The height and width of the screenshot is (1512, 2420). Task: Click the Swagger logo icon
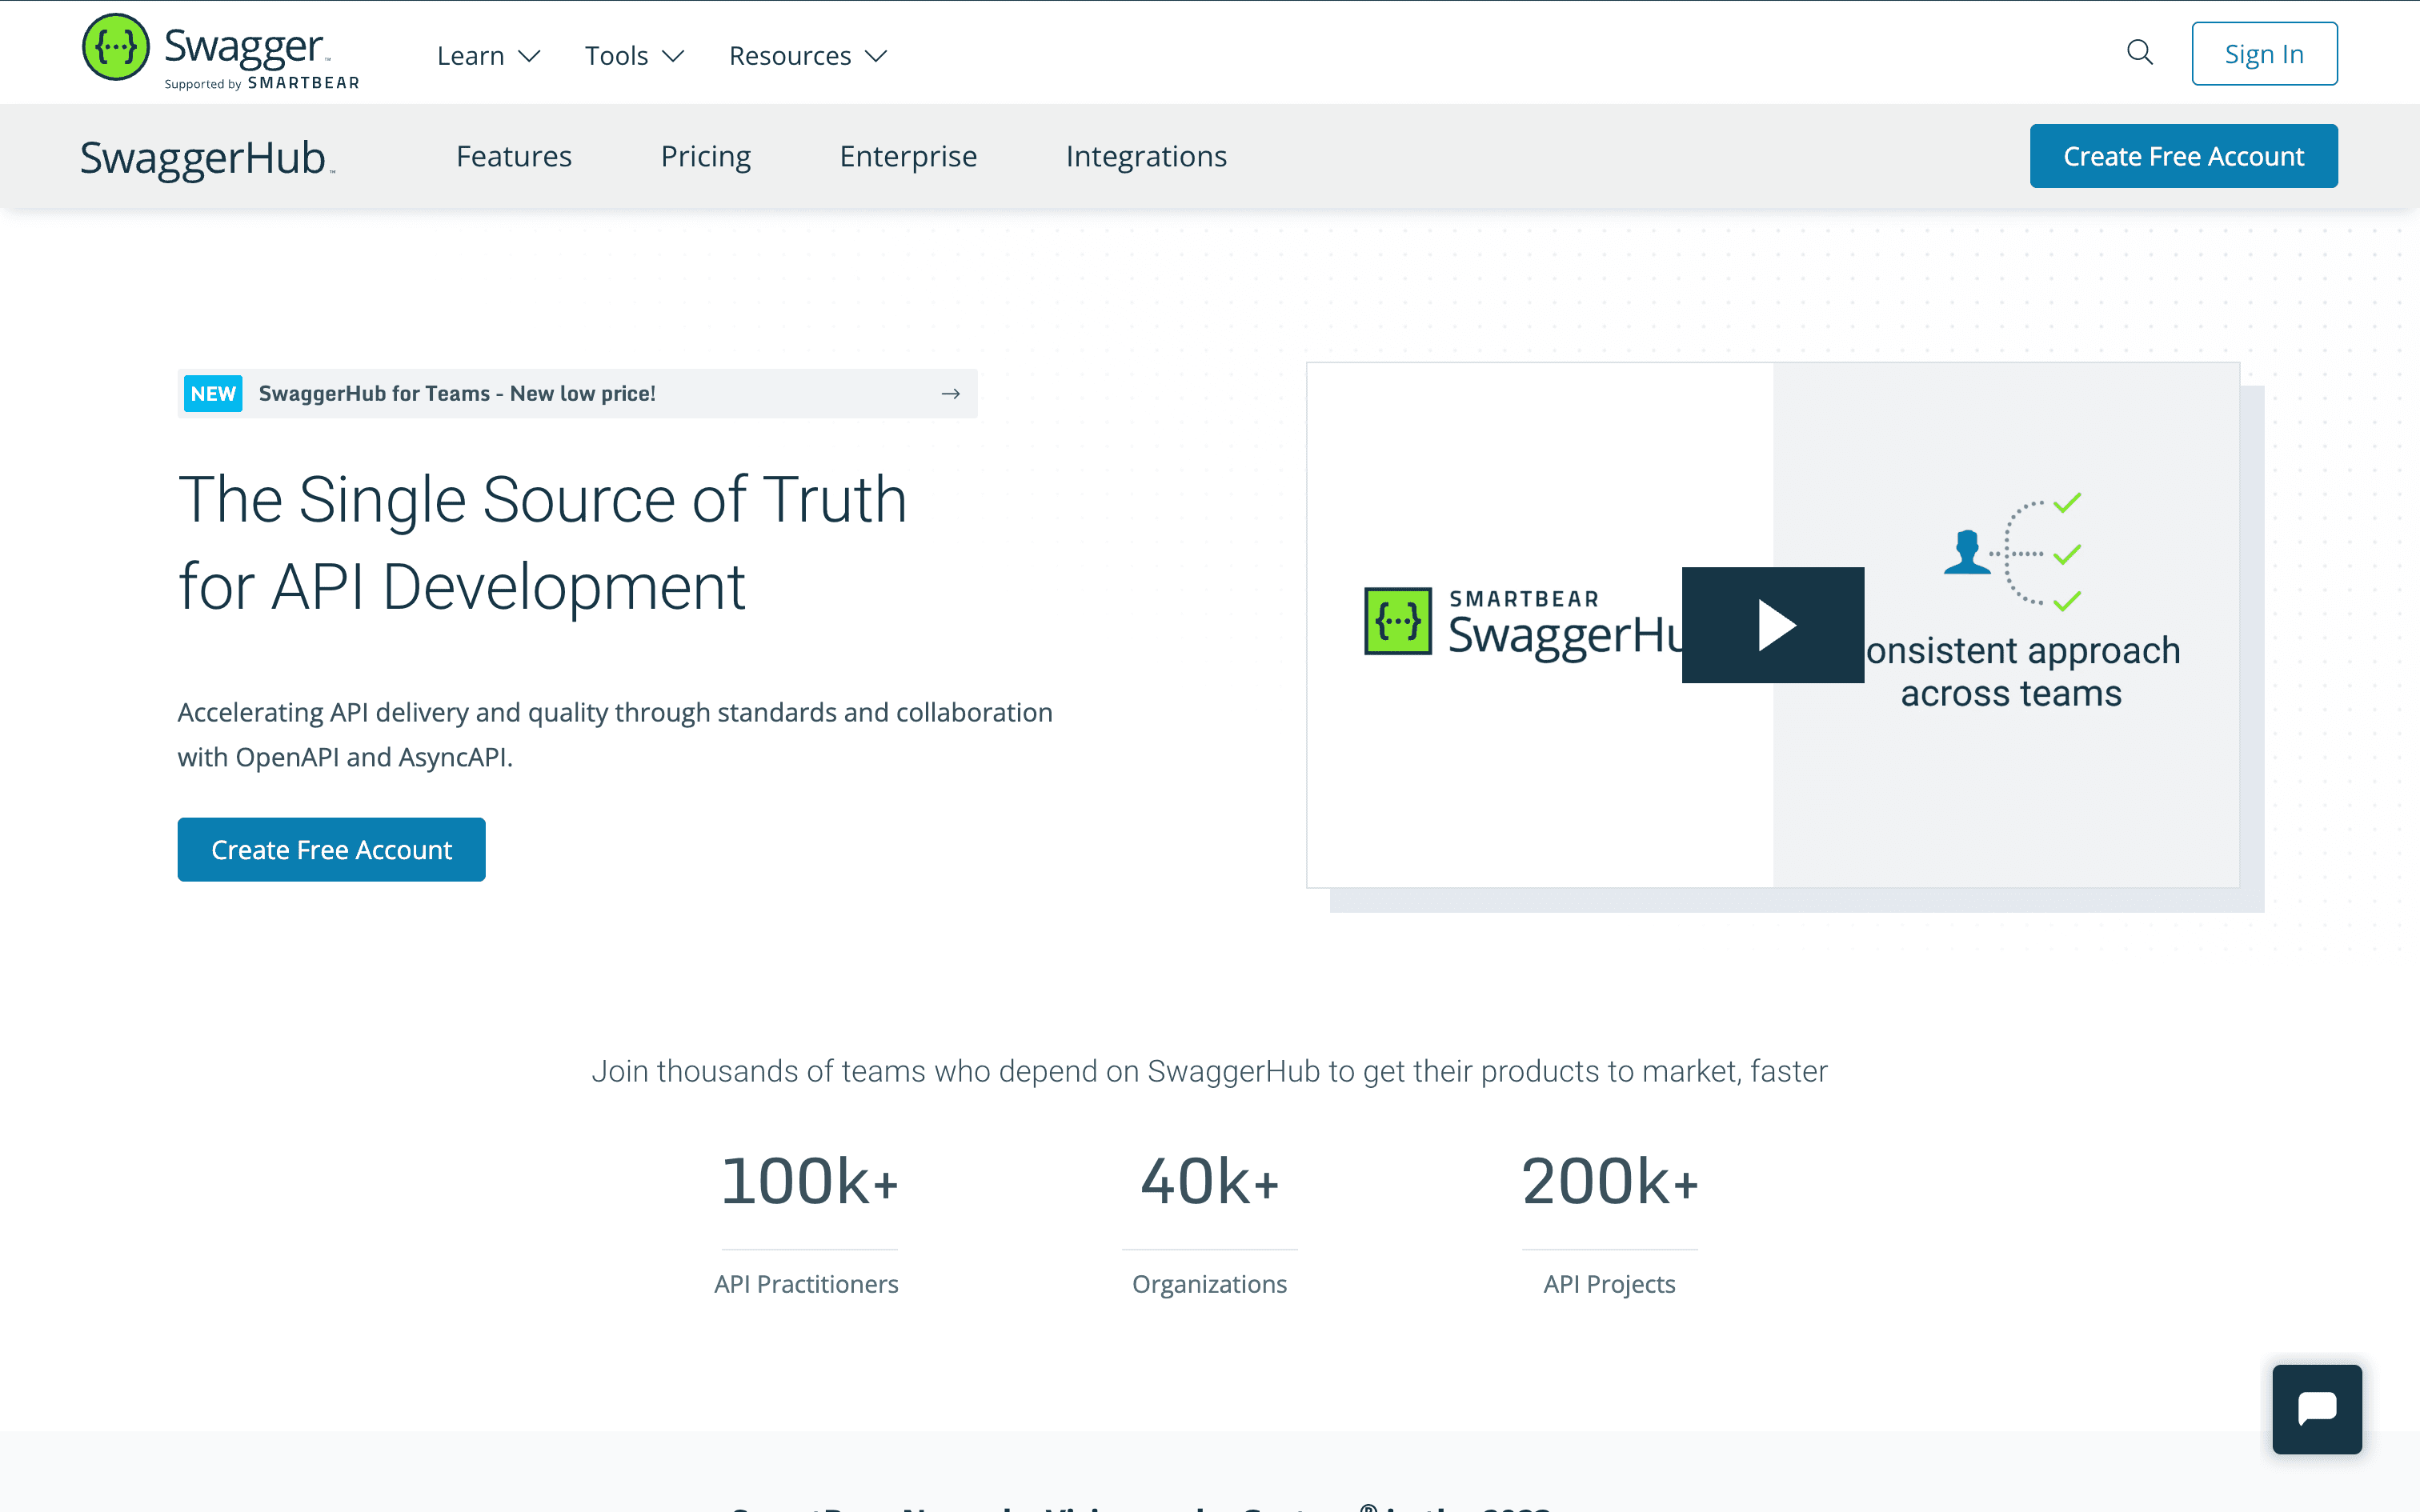(116, 47)
